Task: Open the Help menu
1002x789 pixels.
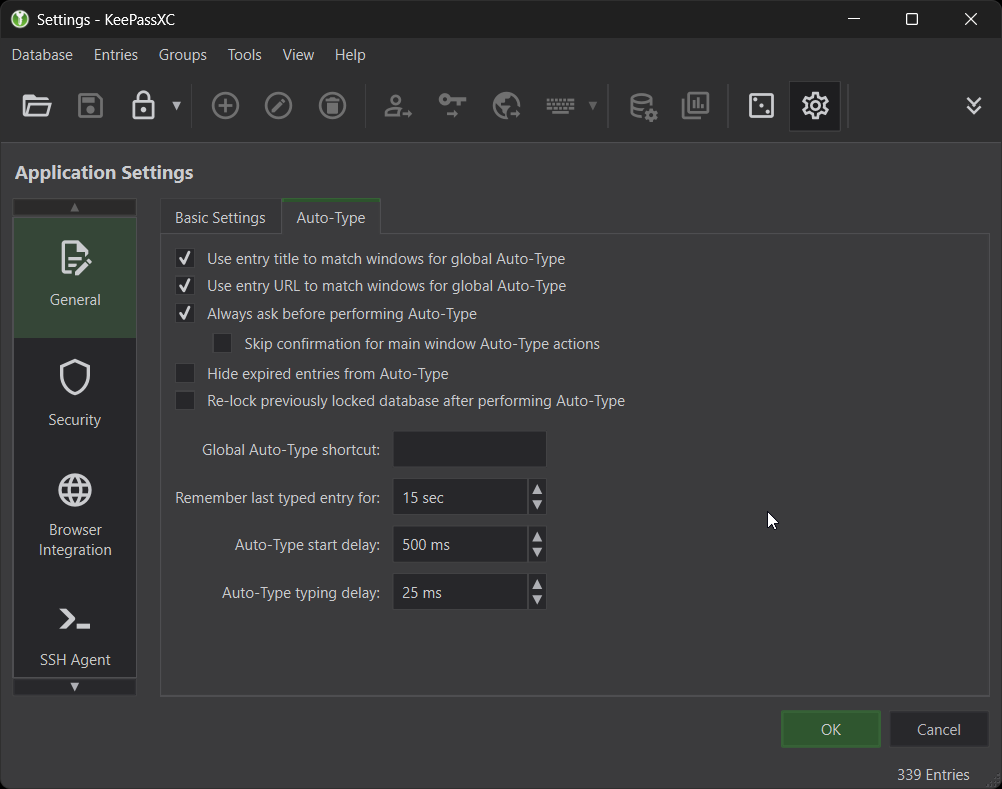Action: click(x=350, y=55)
